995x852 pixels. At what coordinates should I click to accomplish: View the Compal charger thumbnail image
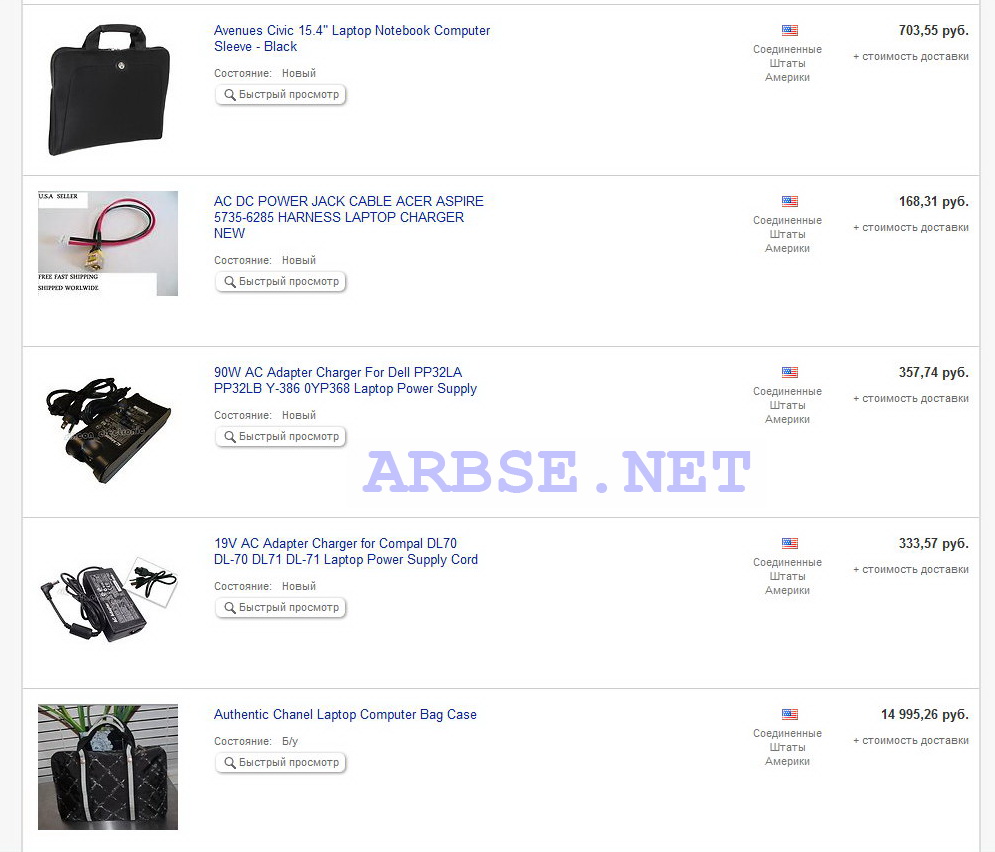108,600
